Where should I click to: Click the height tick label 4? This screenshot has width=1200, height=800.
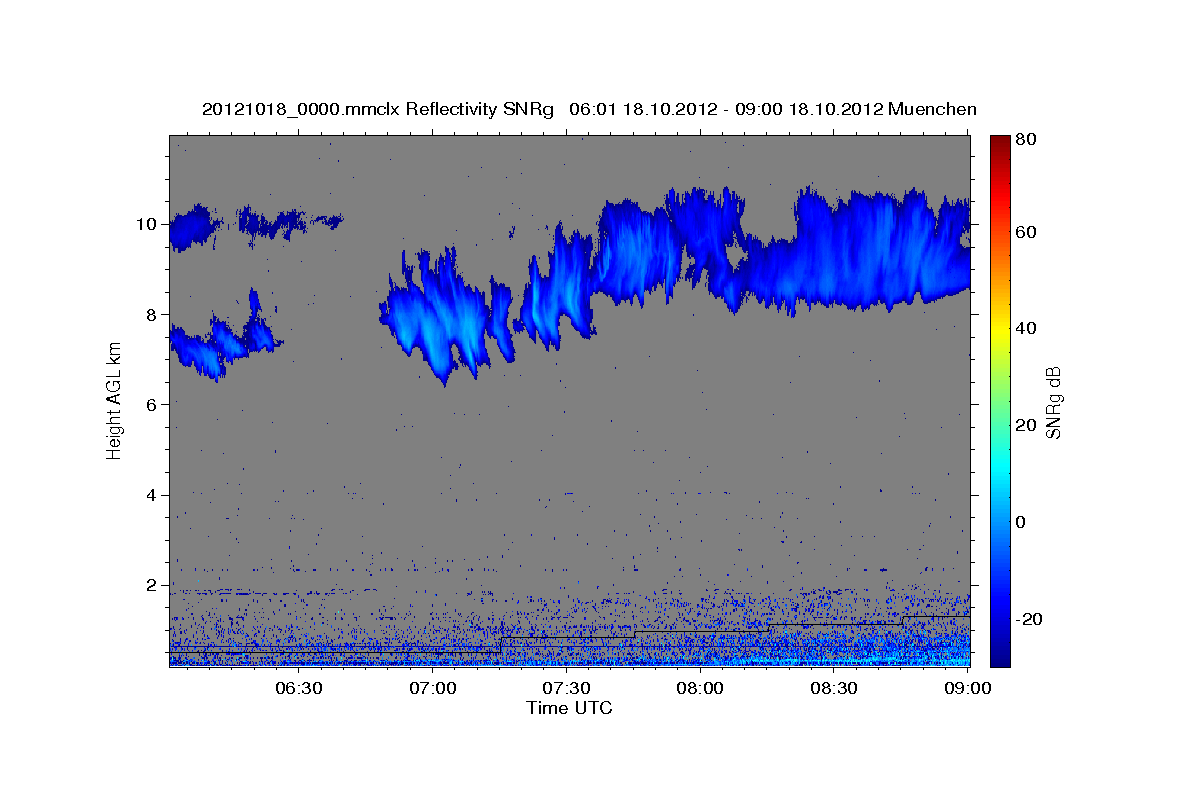151,495
